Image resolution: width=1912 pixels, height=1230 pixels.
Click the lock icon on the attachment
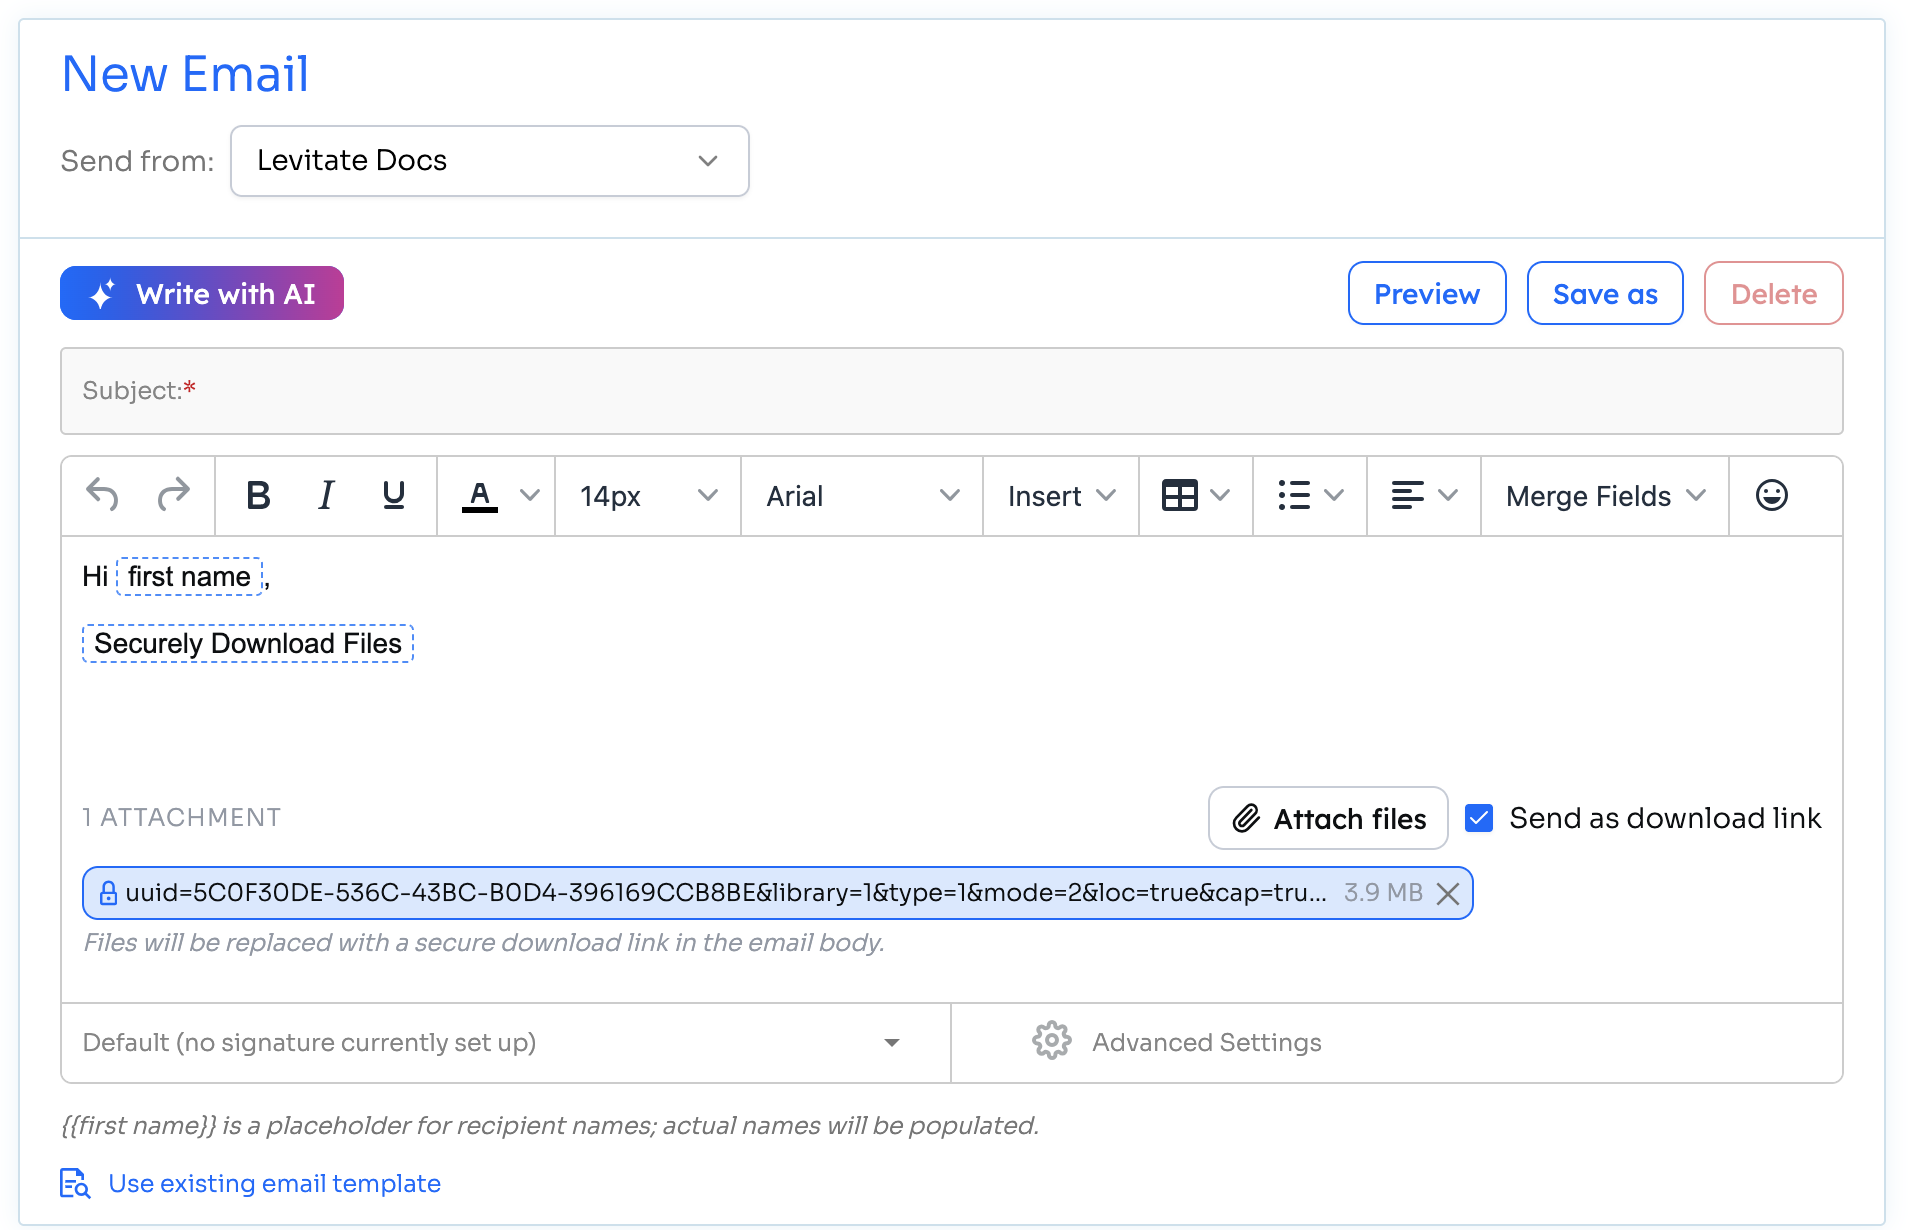tap(108, 893)
